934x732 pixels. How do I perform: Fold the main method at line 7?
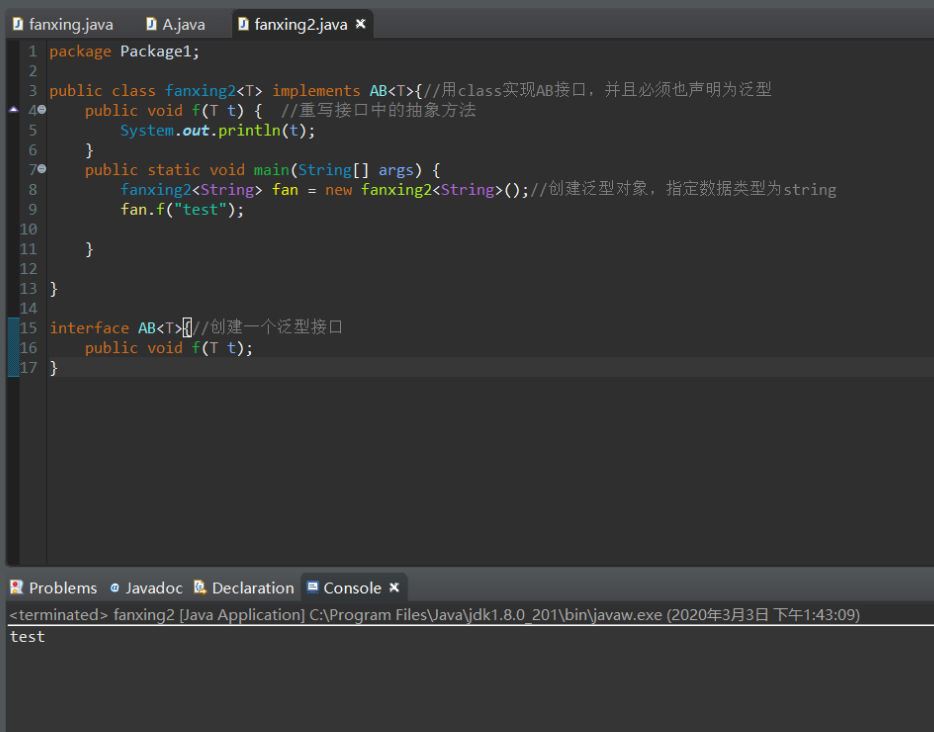click(42, 169)
